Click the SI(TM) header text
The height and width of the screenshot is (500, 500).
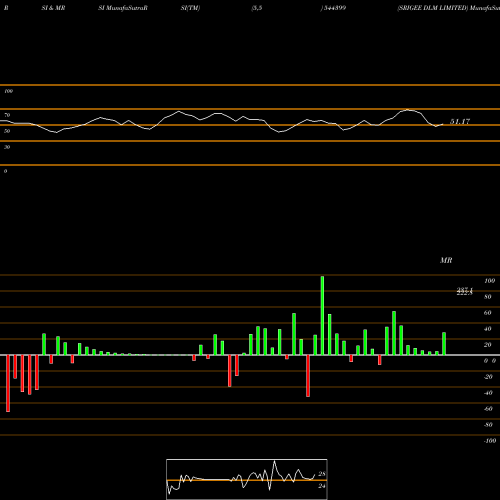190,8
